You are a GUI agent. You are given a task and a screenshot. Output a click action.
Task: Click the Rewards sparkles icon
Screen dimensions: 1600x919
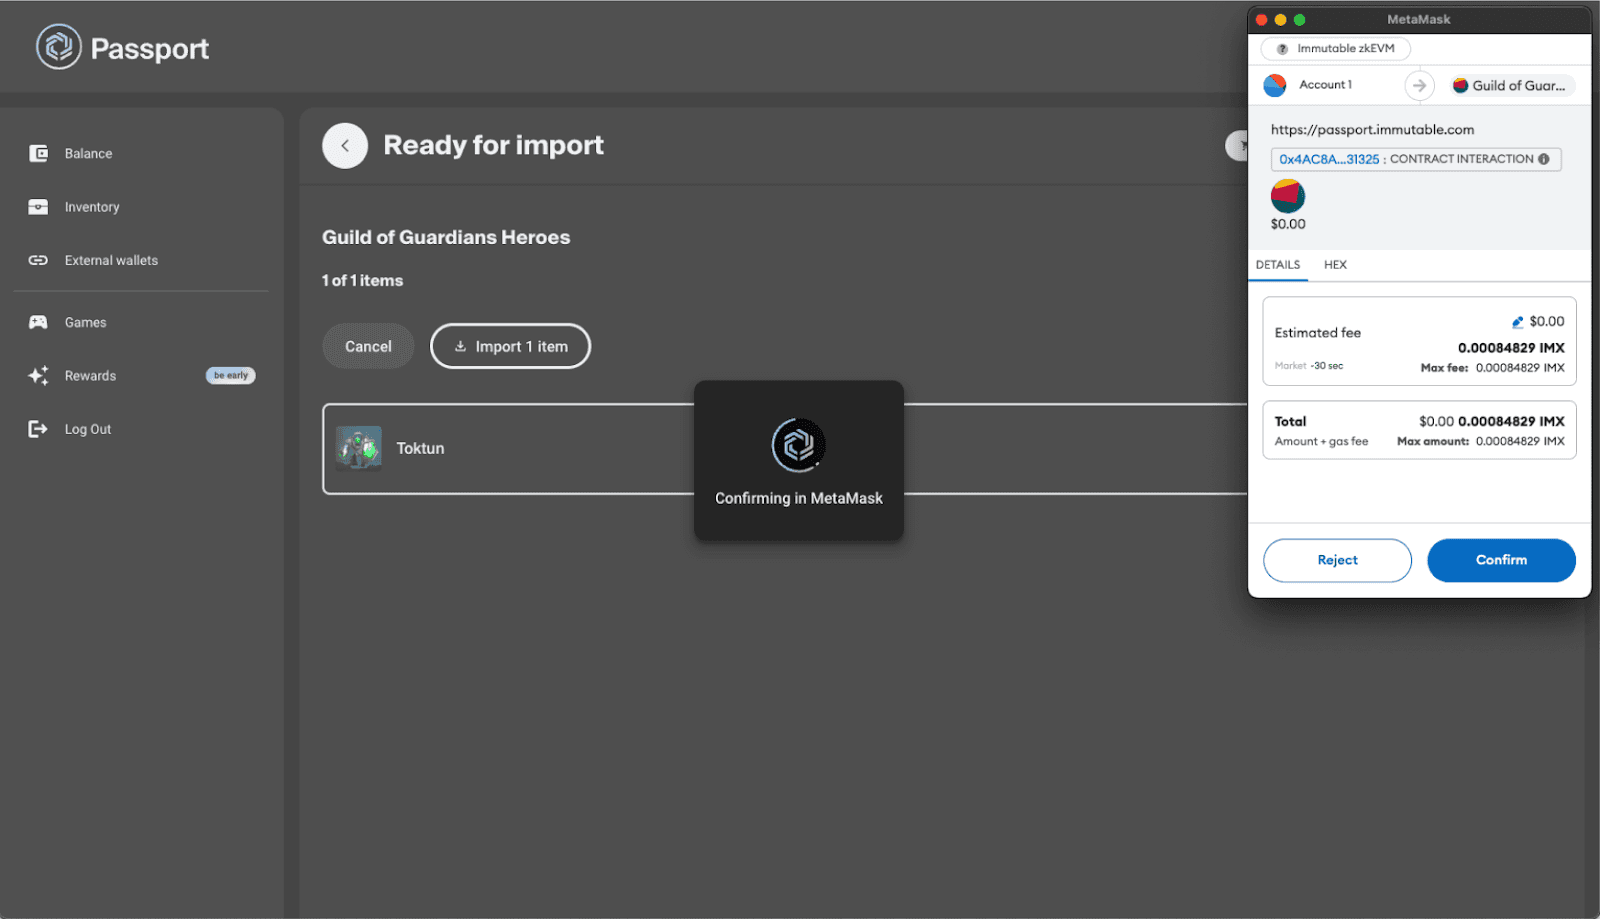point(38,375)
